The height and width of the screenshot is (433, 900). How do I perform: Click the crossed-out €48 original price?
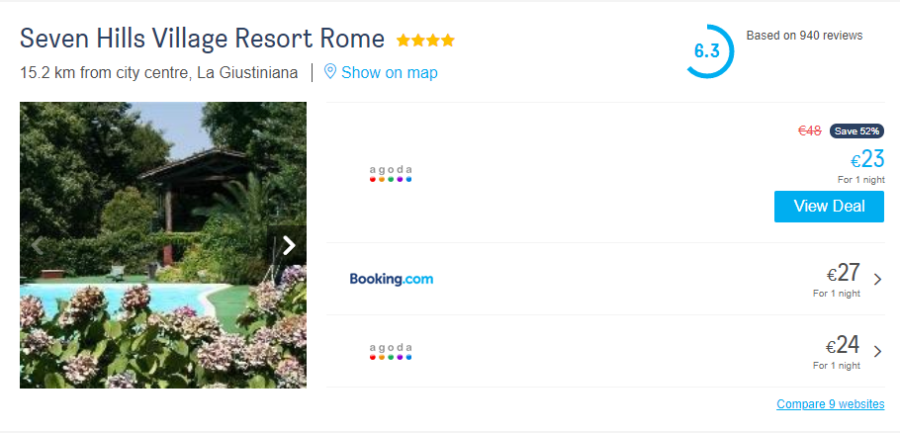(x=809, y=131)
